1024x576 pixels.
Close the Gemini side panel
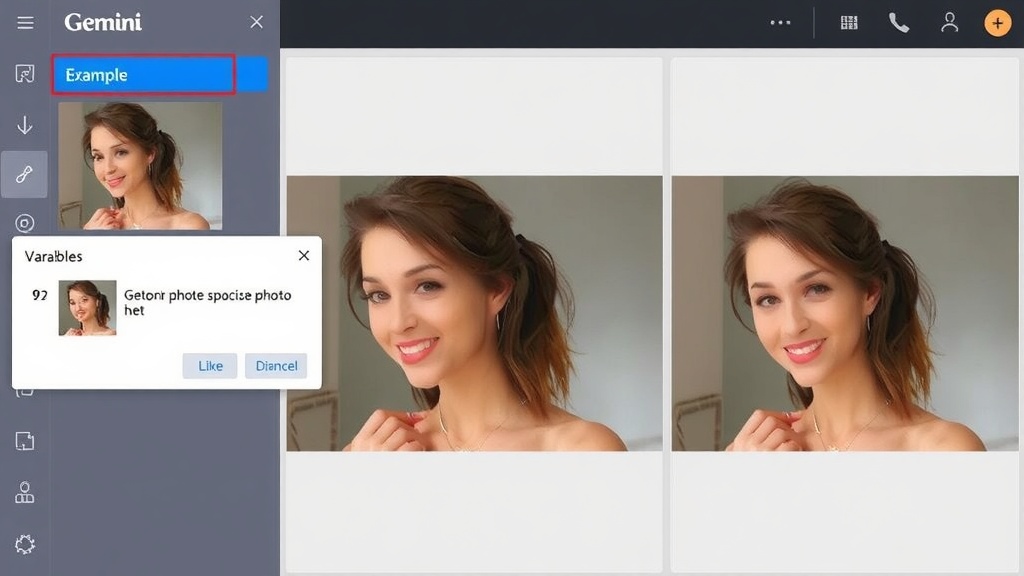[257, 22]
